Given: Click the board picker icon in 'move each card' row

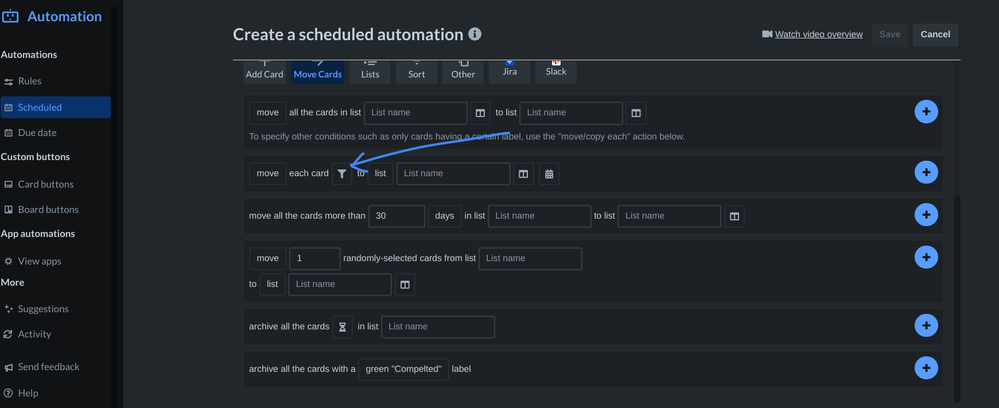Looking at the screenshot, I should point(523,173).
